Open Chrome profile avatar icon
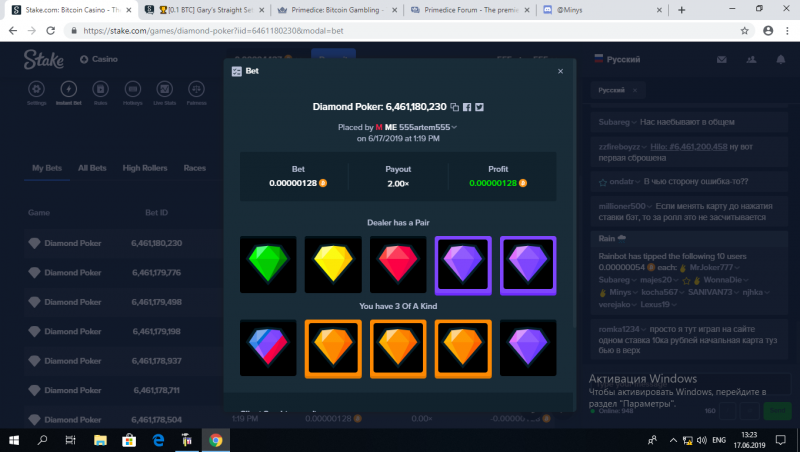The height and width of the screenshot is (452, 800). 768,31
